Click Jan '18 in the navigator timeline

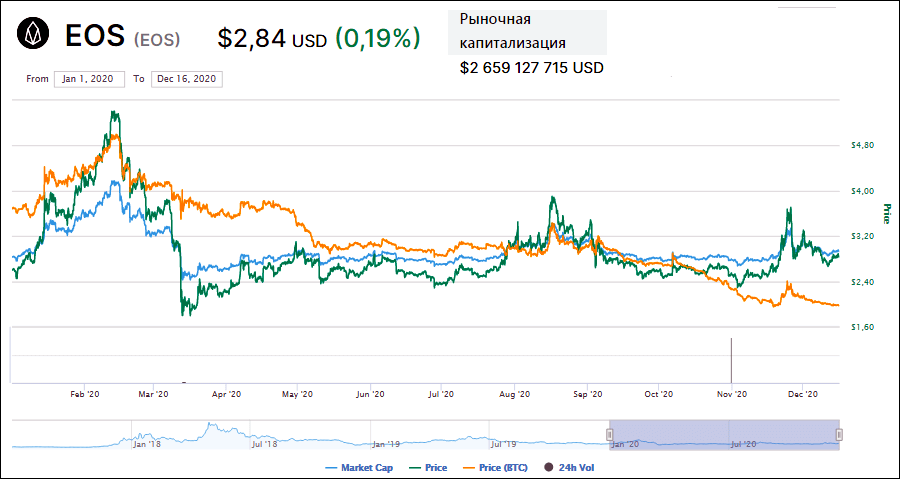(x=144, y=442)
